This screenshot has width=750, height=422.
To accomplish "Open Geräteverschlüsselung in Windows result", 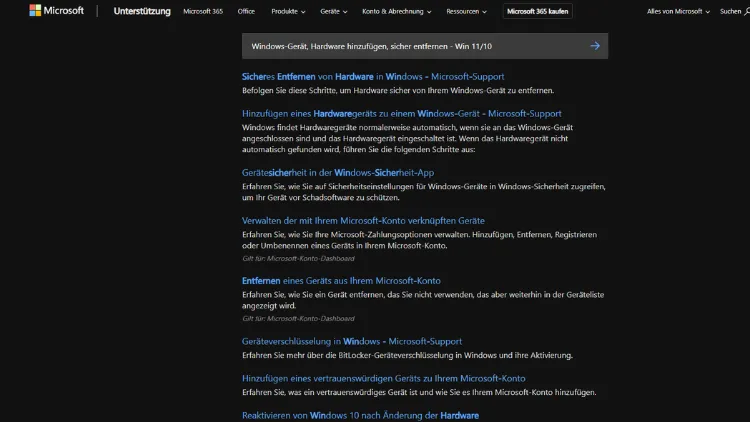I will pos(352,342).
